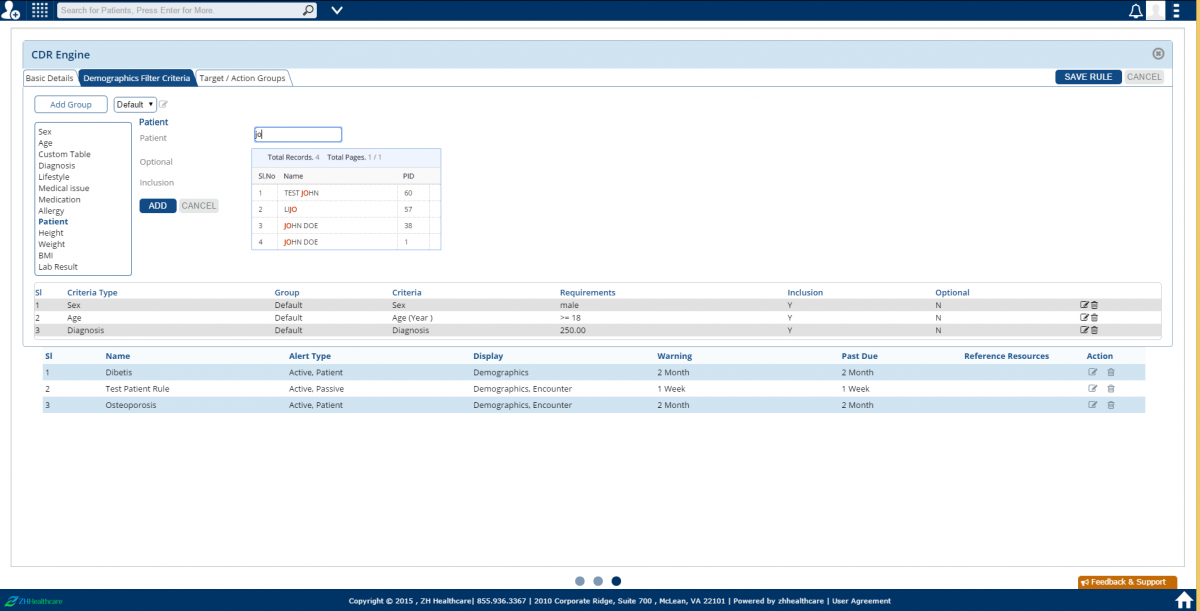Image resolution: width=1200 pixels, height=611 pixels.
Task: Click the home icon in footer
Action: pyautogui.click(x=1185, y=600)
